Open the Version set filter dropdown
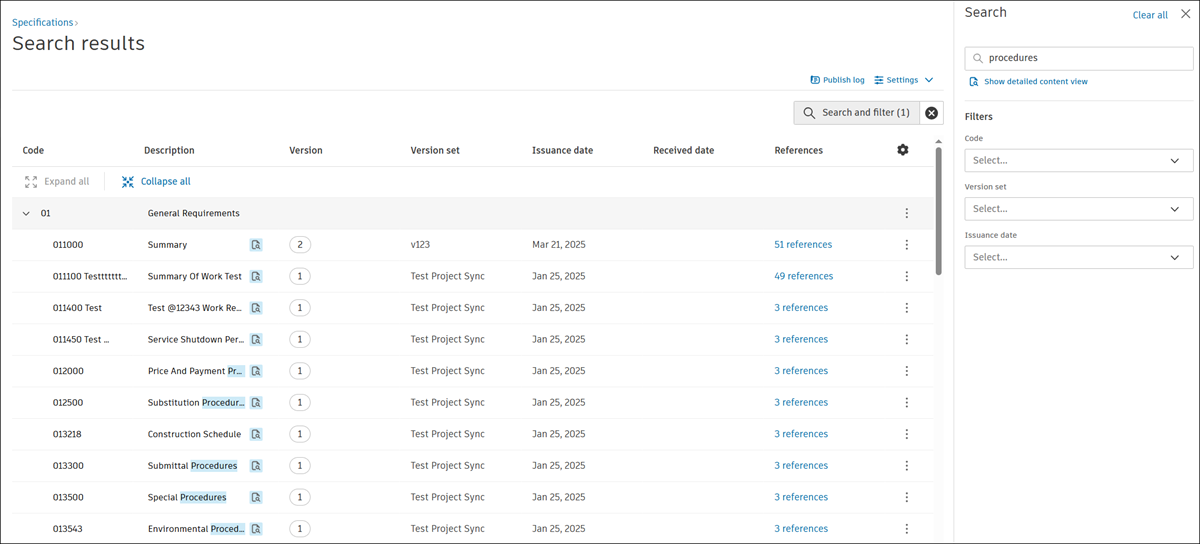The image size is (1200, 544). point(1078,209)
